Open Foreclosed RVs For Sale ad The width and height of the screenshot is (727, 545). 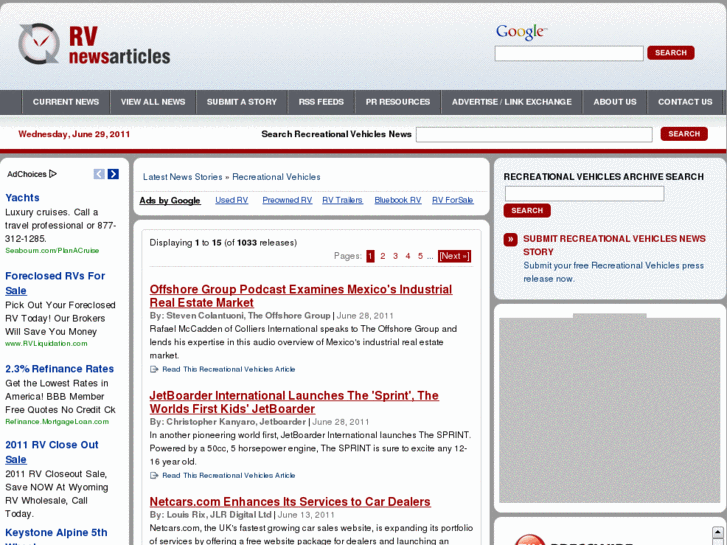click(55, 283)
